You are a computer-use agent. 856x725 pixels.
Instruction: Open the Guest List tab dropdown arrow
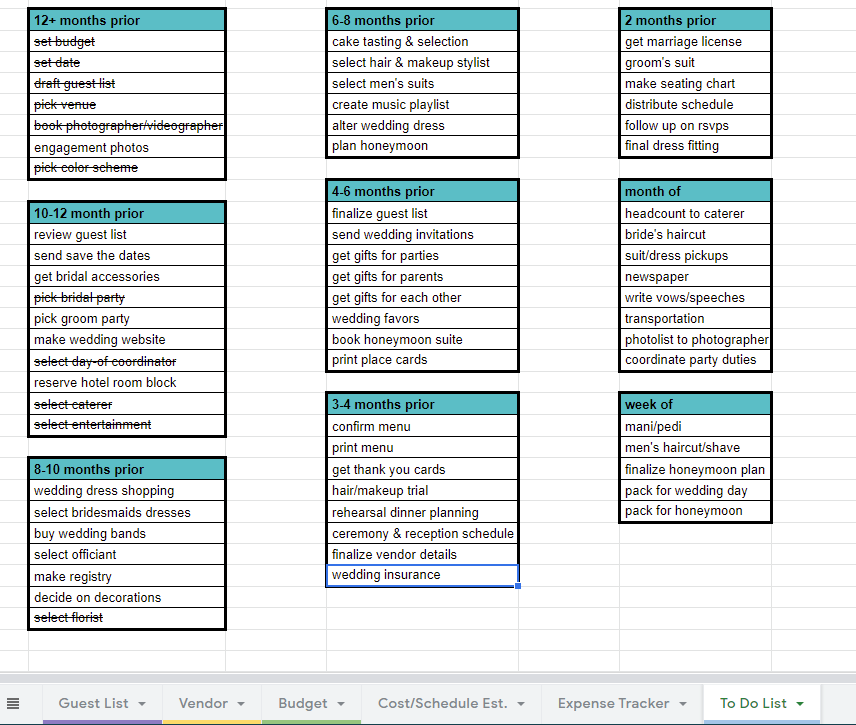point(142,704)
